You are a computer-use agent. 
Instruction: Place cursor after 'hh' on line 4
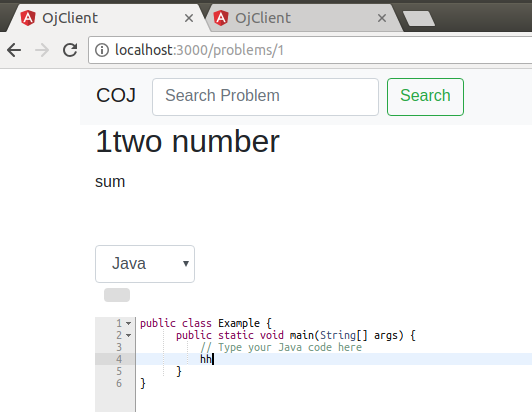212,359
